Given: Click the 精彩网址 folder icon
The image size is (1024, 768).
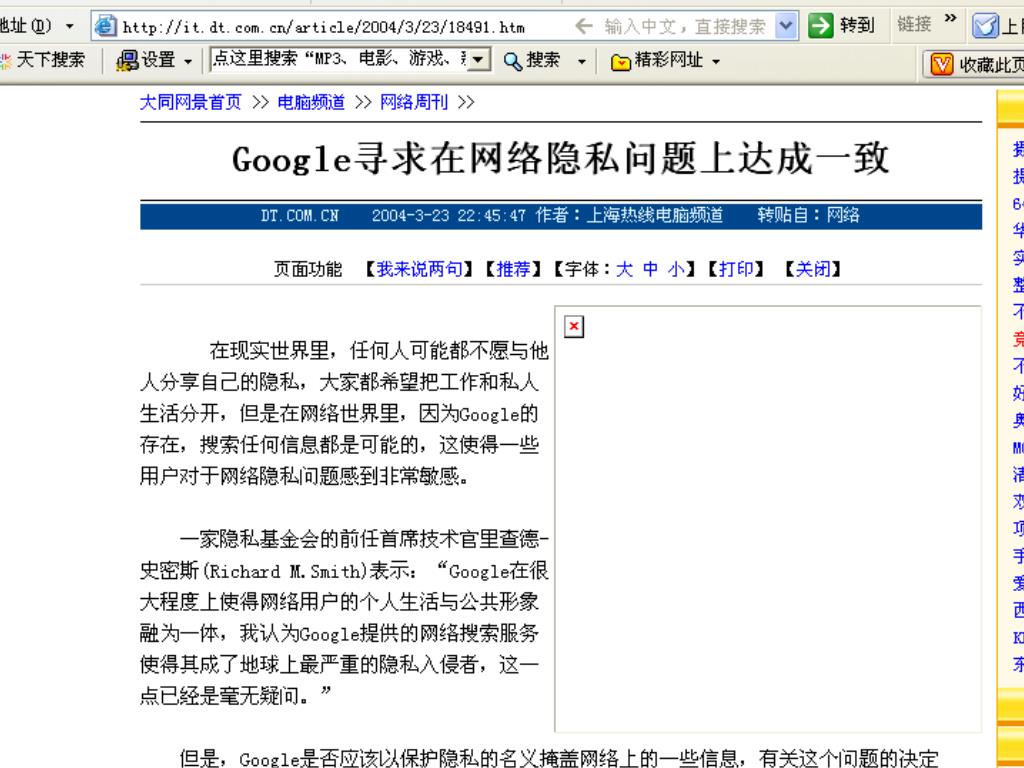Looking at the screenshot, I should tap(620, 62).
